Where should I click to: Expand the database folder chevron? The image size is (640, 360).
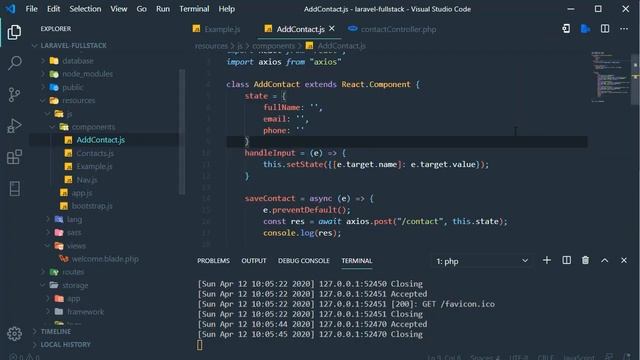click(43, 61)
